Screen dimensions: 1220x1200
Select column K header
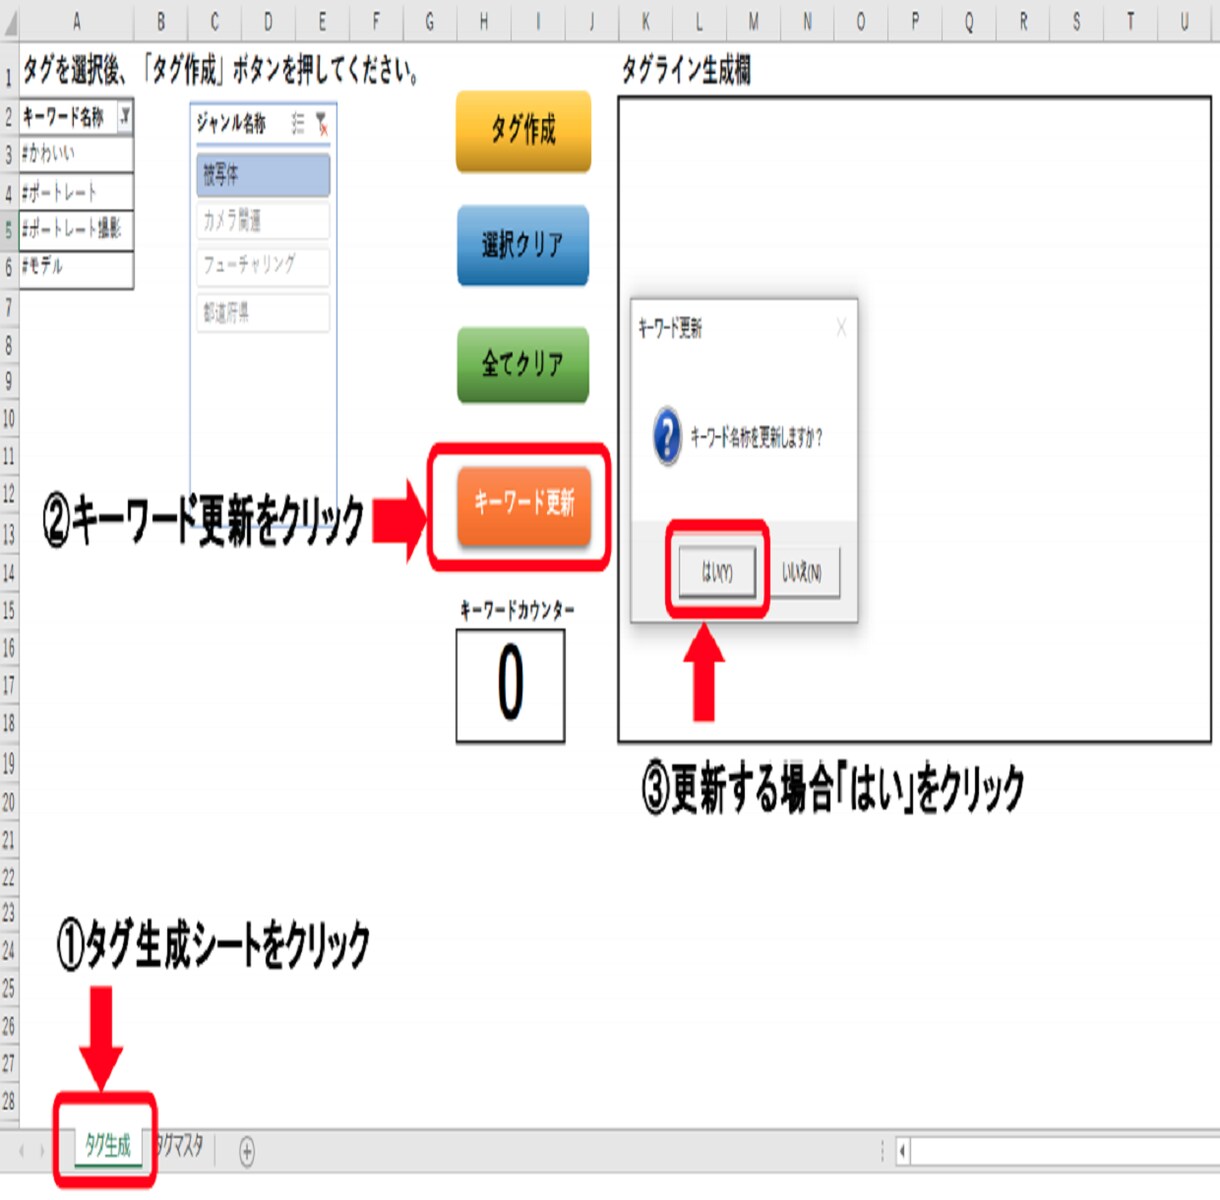(x=646, y=21)
